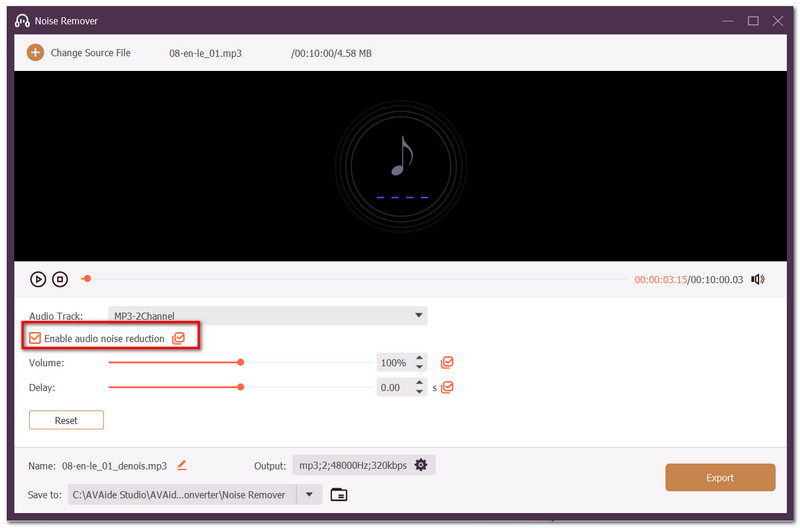This screenshot has width=800, height=528.
Task: Click the Reset button
Action: click(x=66, y=420)
